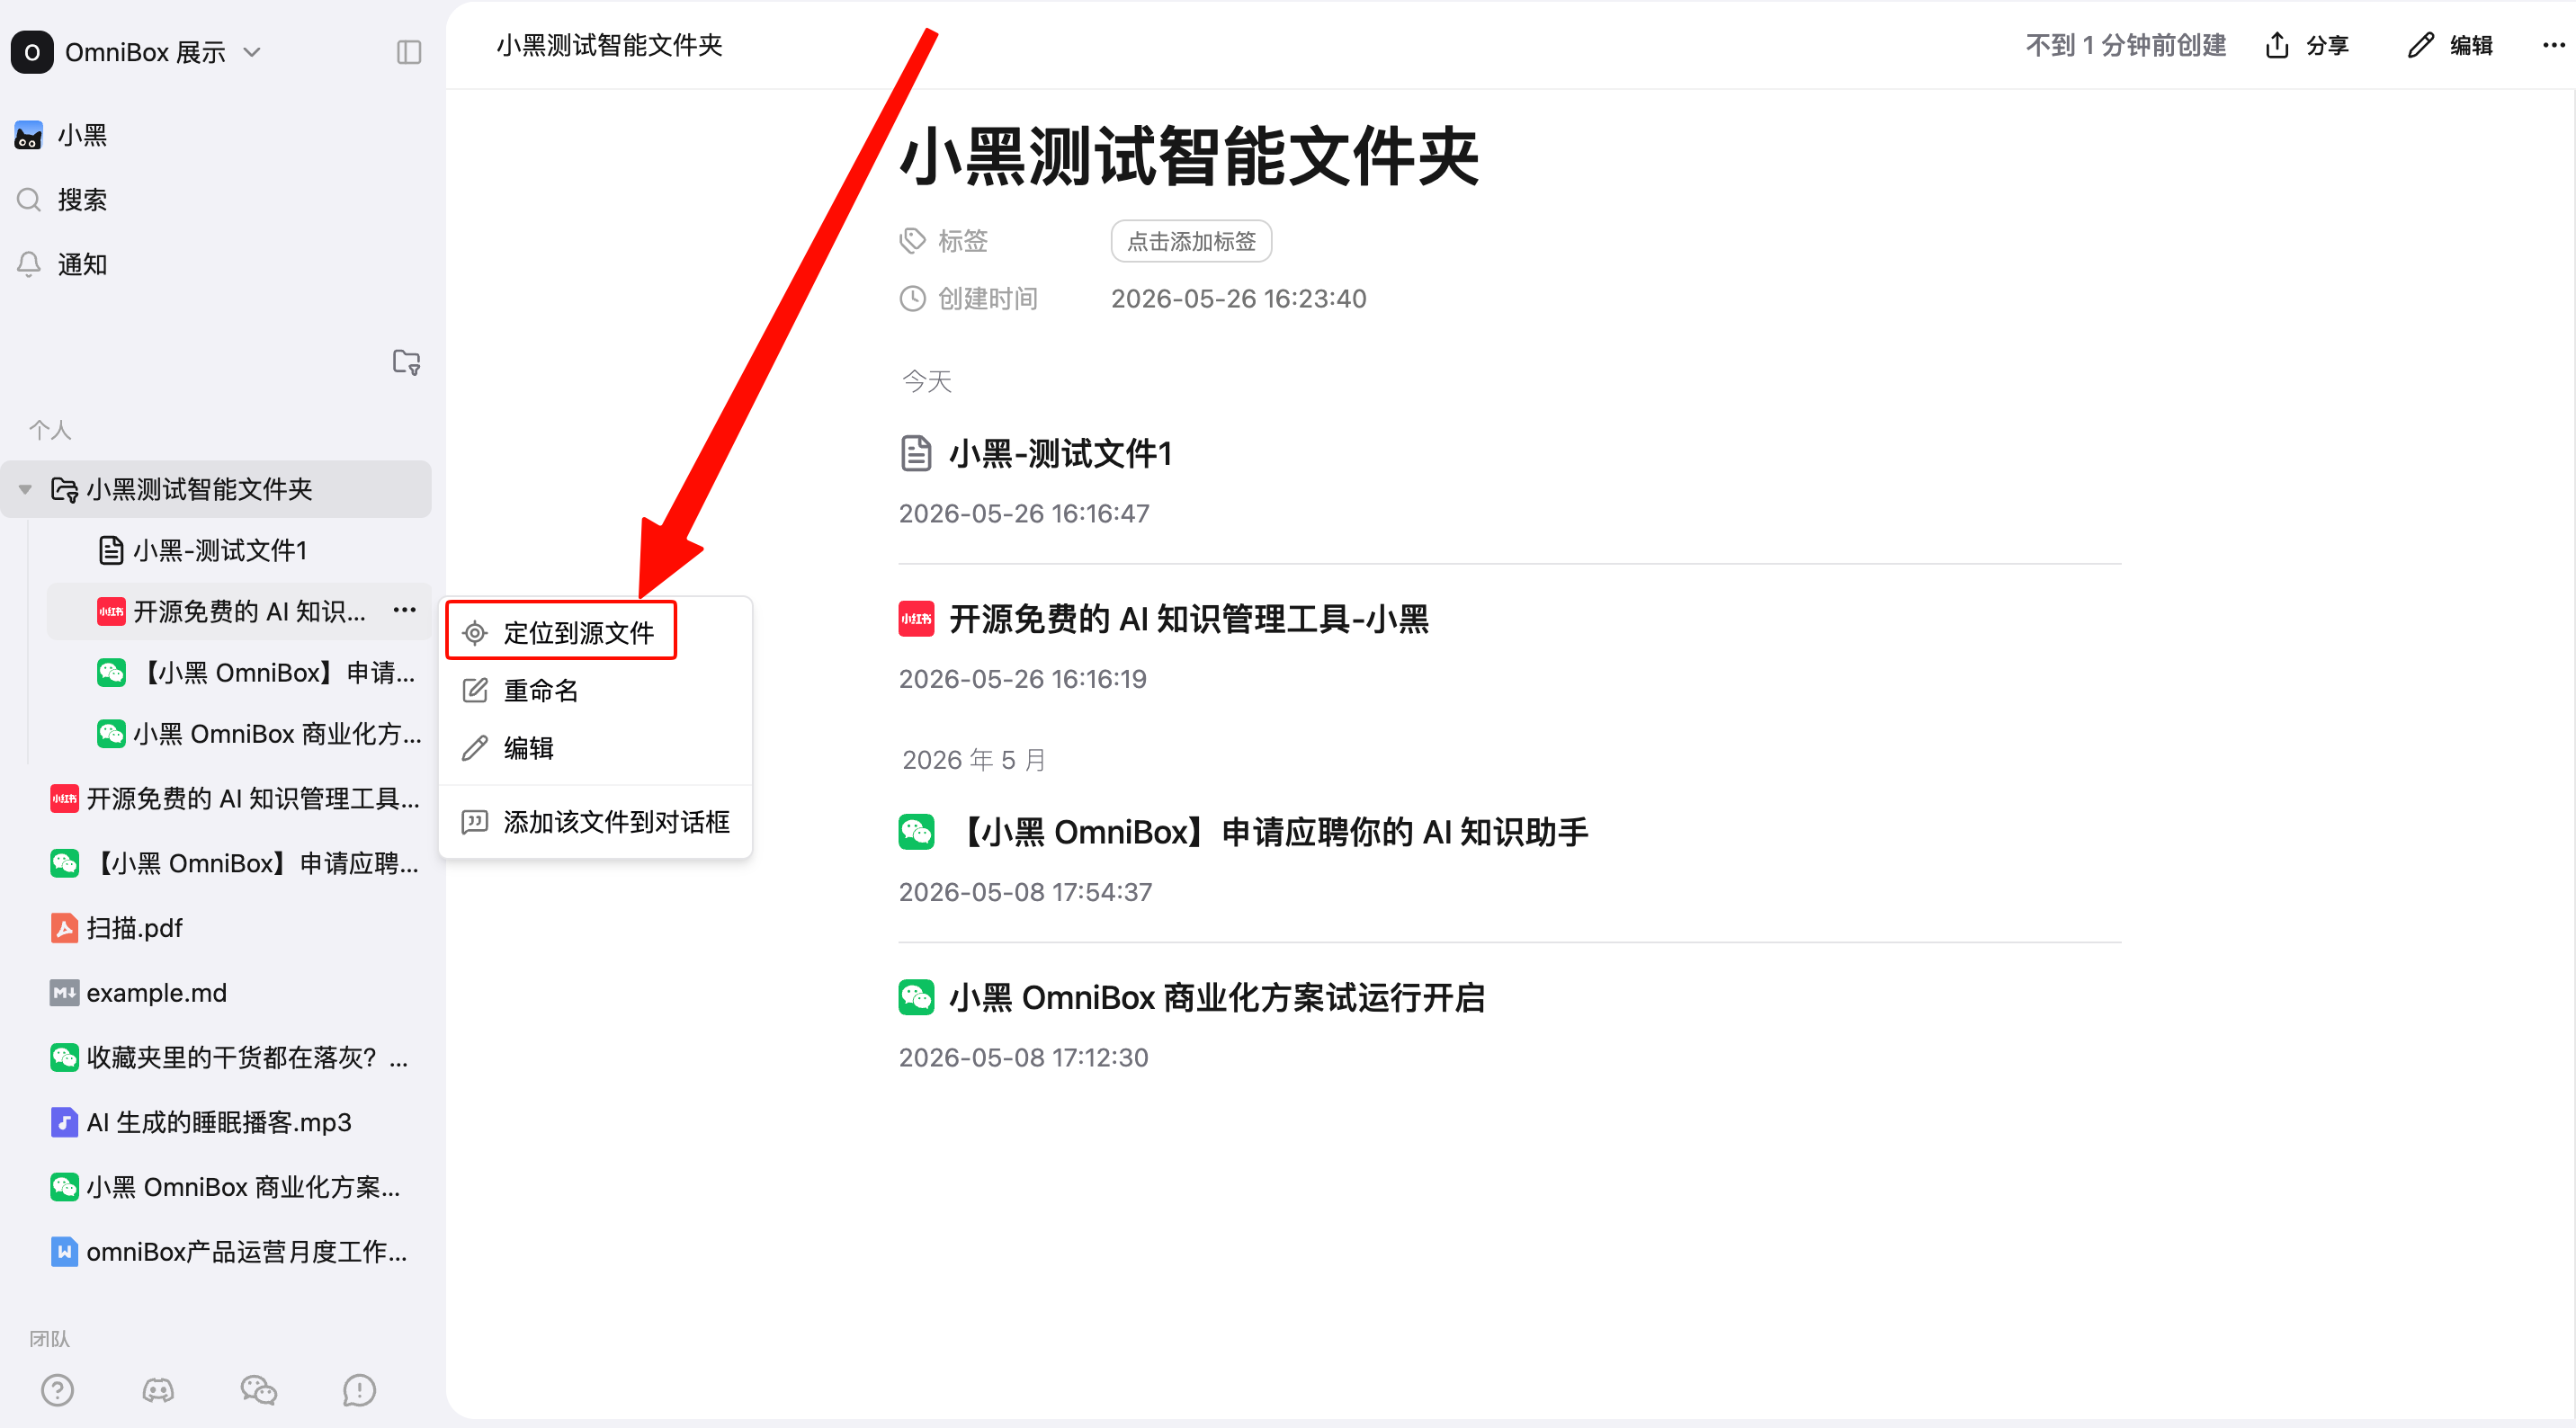This screenshot has height=1428, width=2576.
Task: Click the new smart folder icon
Action: coord(406,362)
